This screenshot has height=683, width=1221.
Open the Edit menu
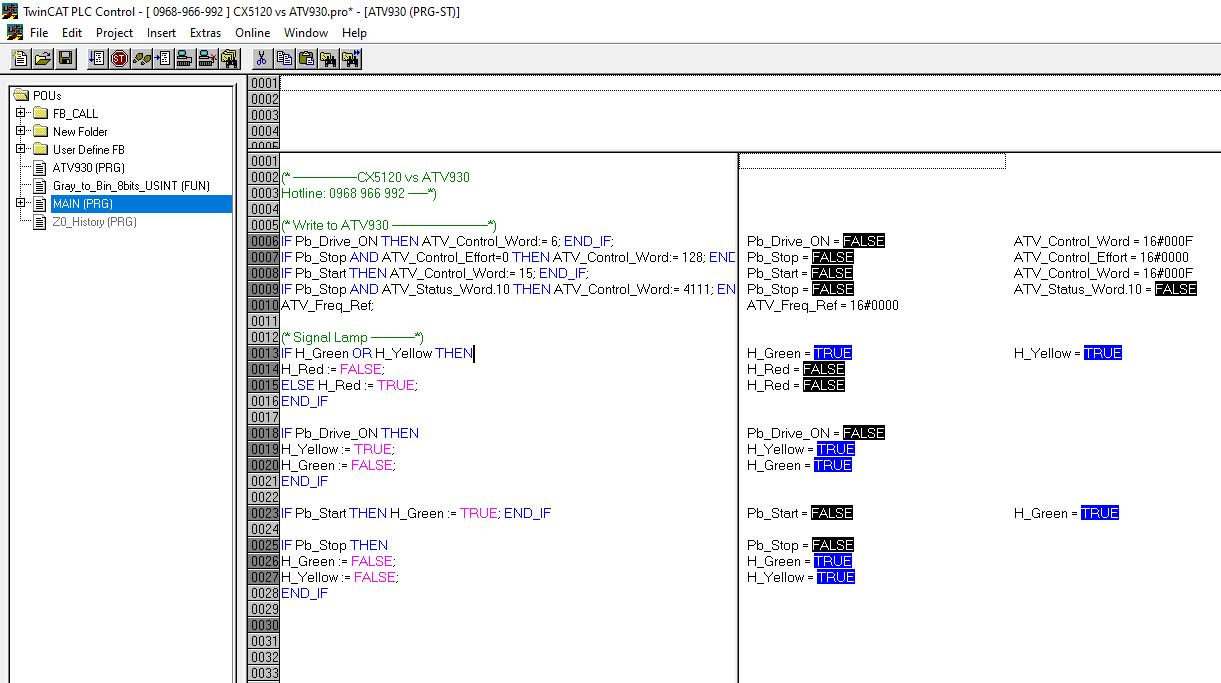coord(72,32)
